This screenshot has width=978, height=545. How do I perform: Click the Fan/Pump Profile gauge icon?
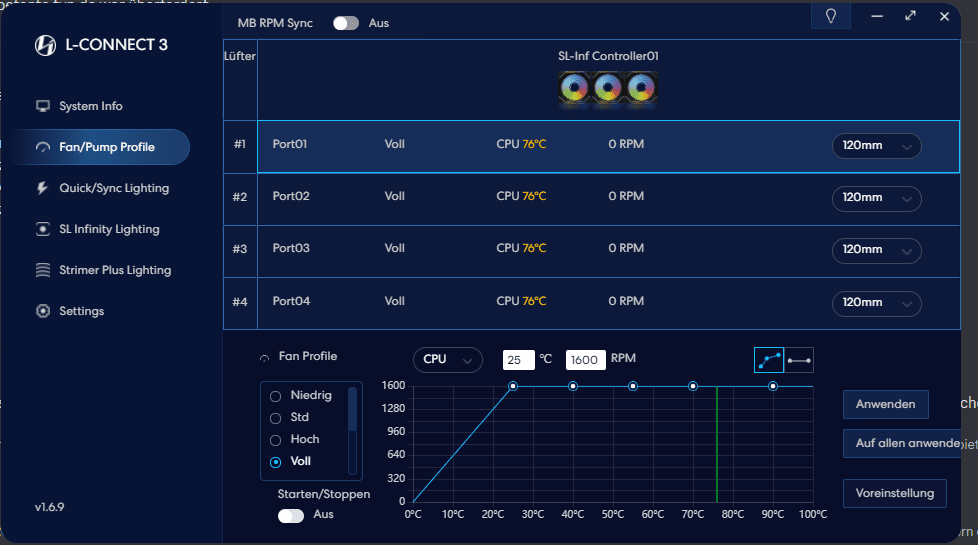pyautogui.click(x=43, y=147)
